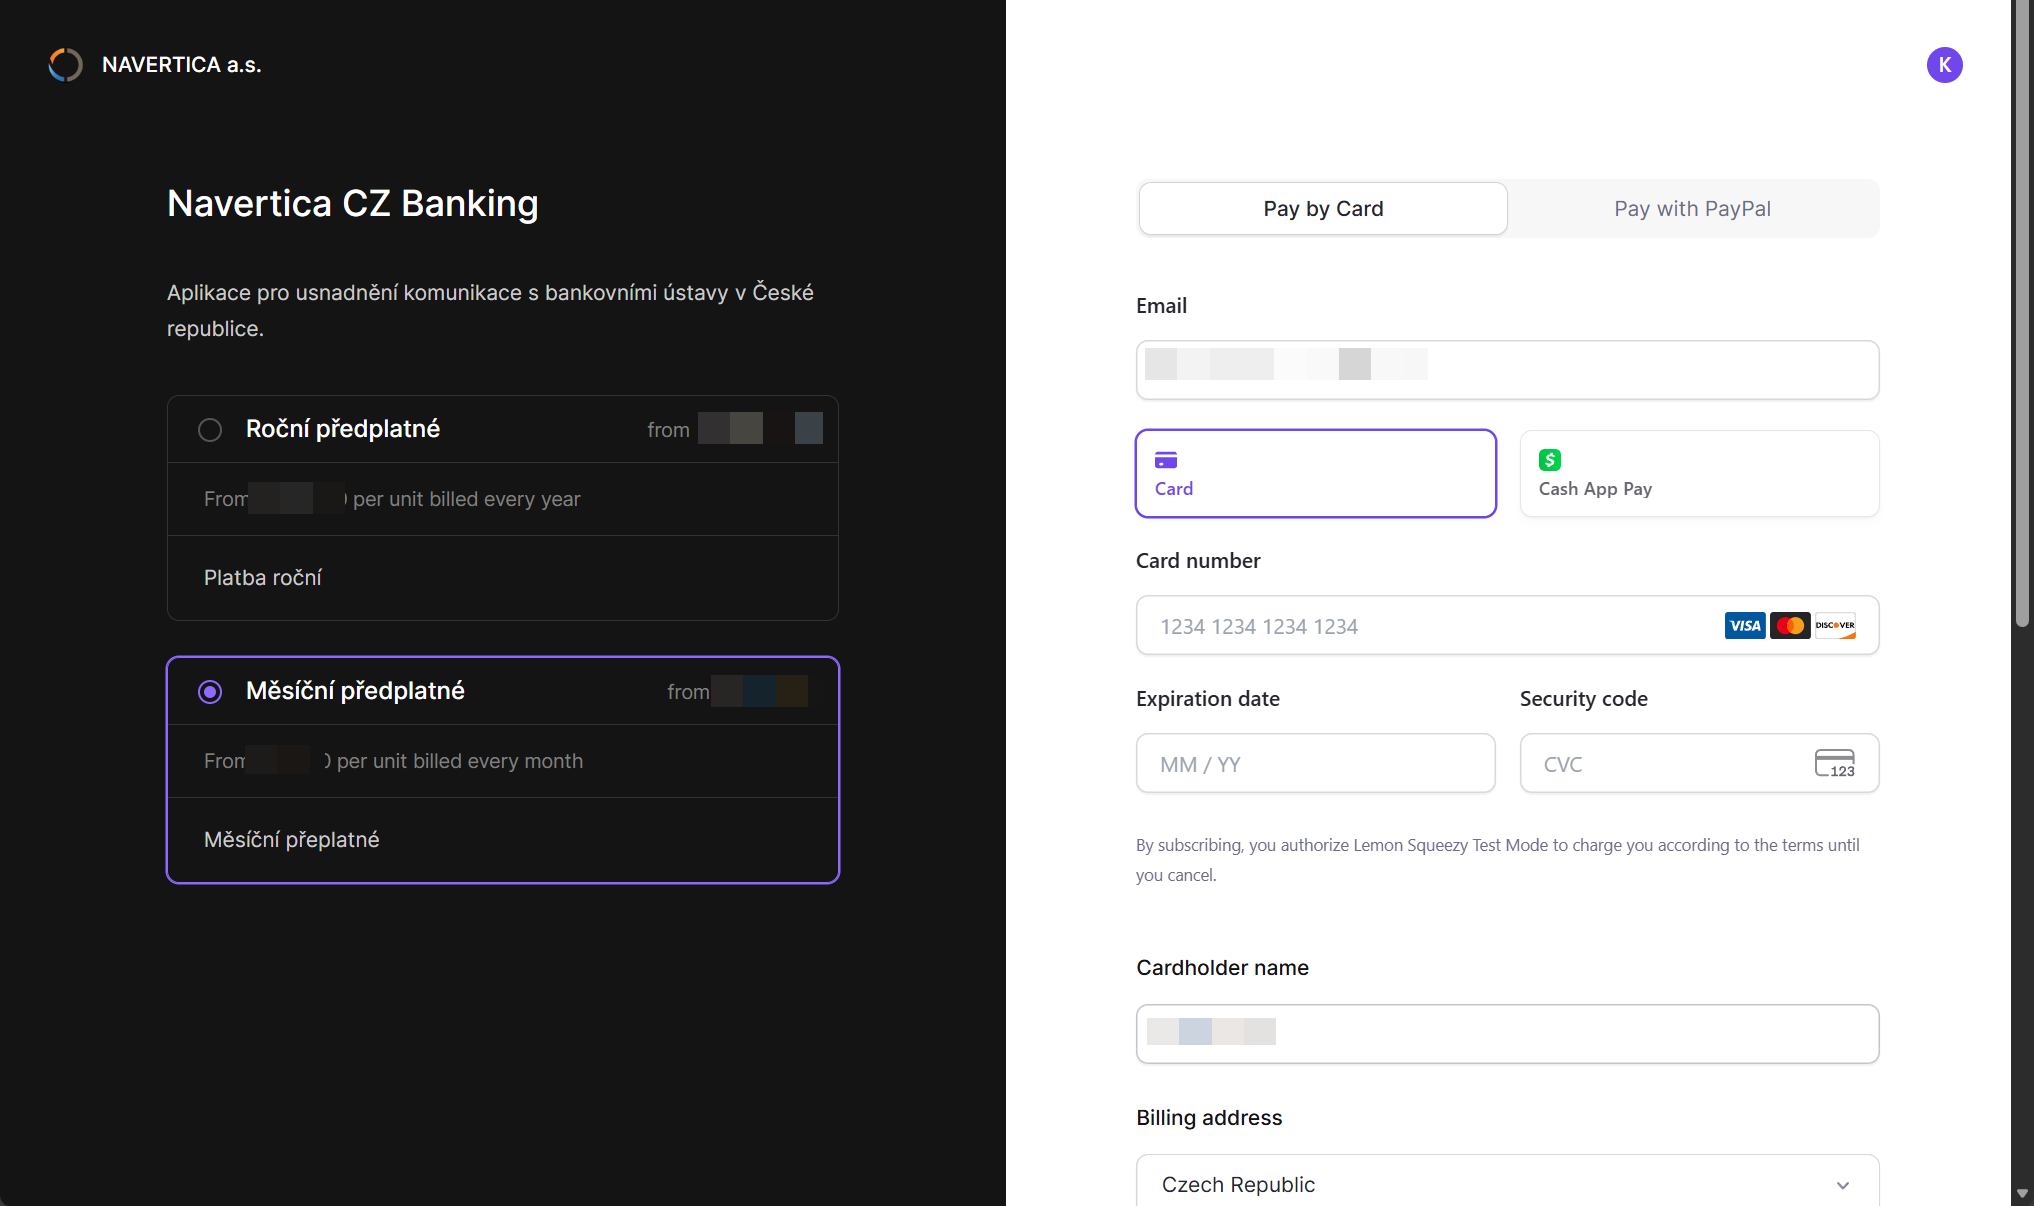Click the Navertica circular logo icon

(66, 65)
